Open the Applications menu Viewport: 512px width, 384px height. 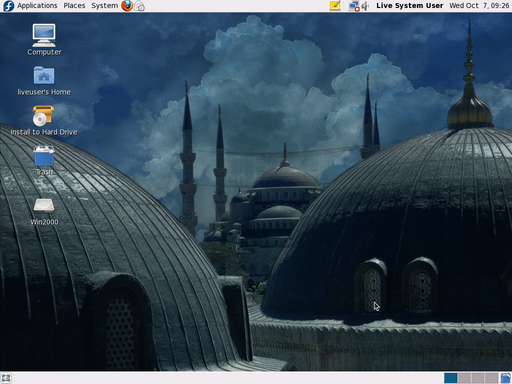37,6
